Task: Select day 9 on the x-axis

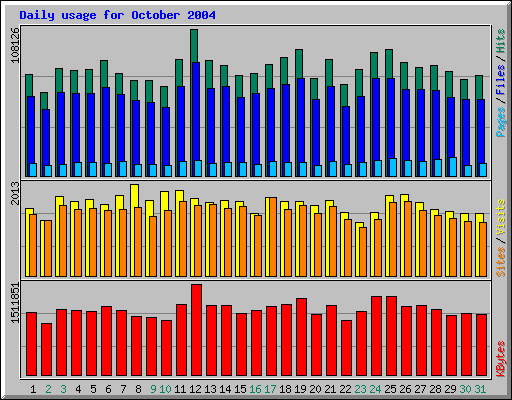Action: pyautogui.click(x=153, y=389)
